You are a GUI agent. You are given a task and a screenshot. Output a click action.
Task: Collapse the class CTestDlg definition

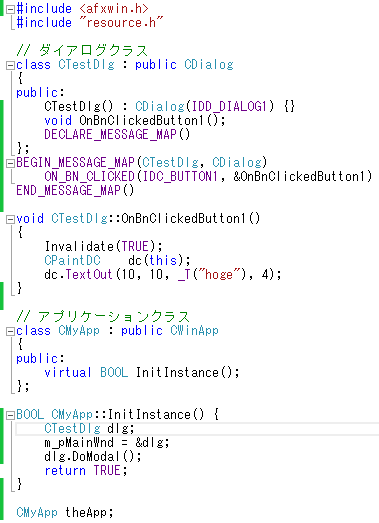(x=10, y=65)
